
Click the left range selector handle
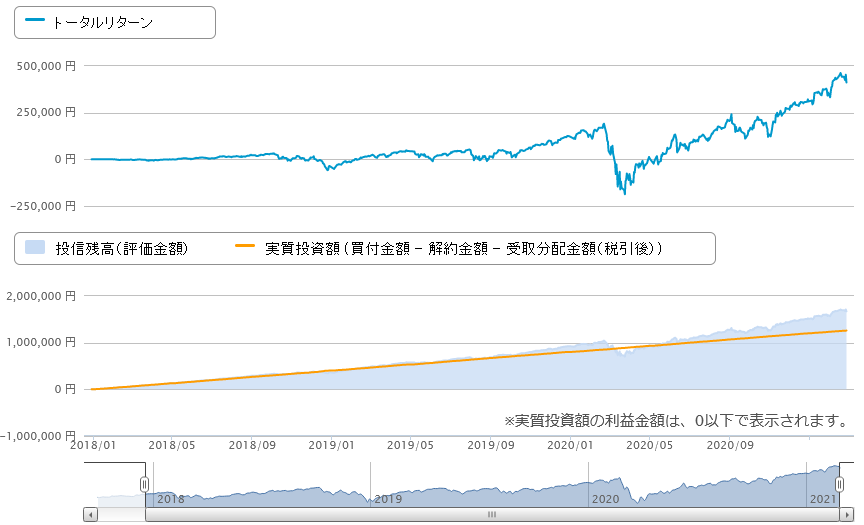(x=144, y=484)
